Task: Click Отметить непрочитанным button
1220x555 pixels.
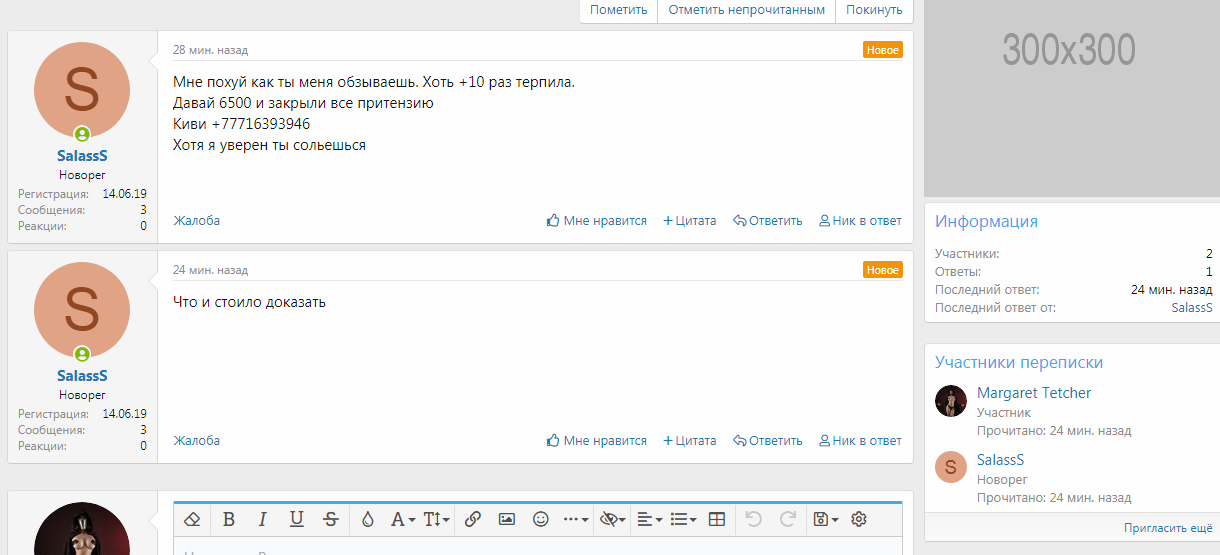Action: pos(747,10)
